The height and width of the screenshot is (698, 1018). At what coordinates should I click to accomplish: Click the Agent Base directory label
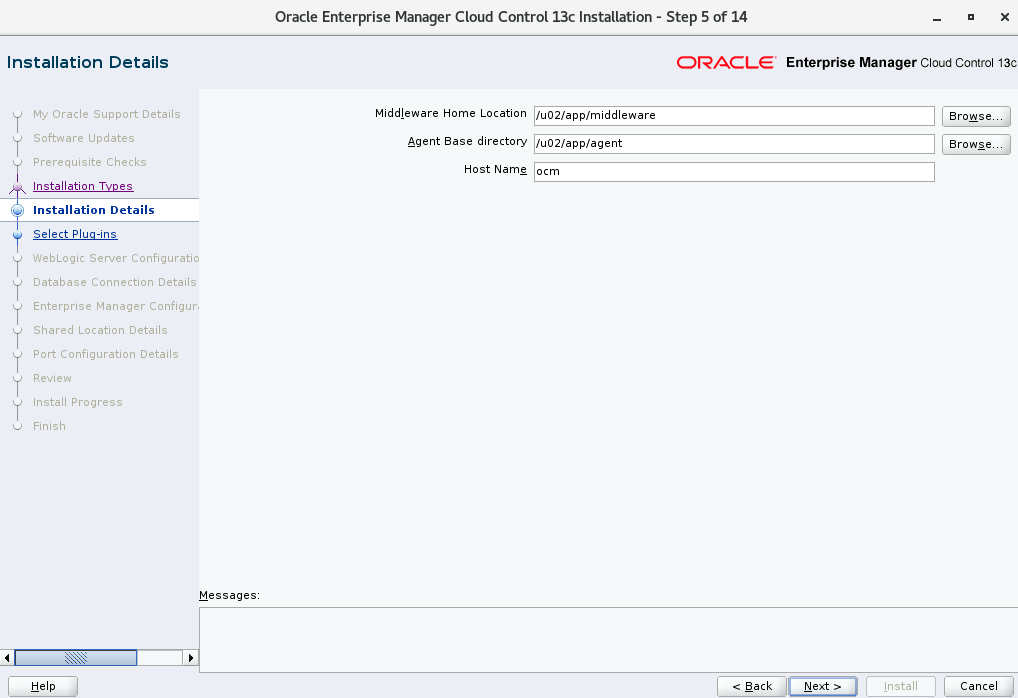pos(467,141)
